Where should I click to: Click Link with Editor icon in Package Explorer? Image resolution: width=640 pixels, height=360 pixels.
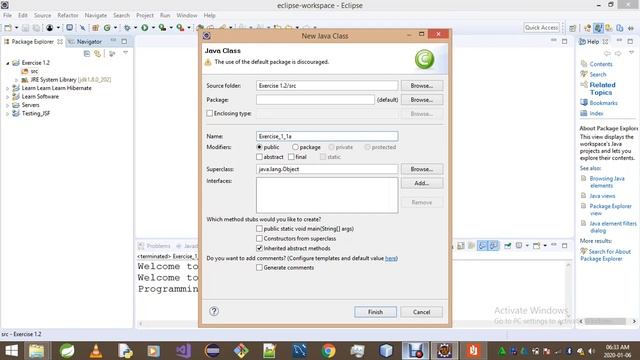(x=98, y=53)
